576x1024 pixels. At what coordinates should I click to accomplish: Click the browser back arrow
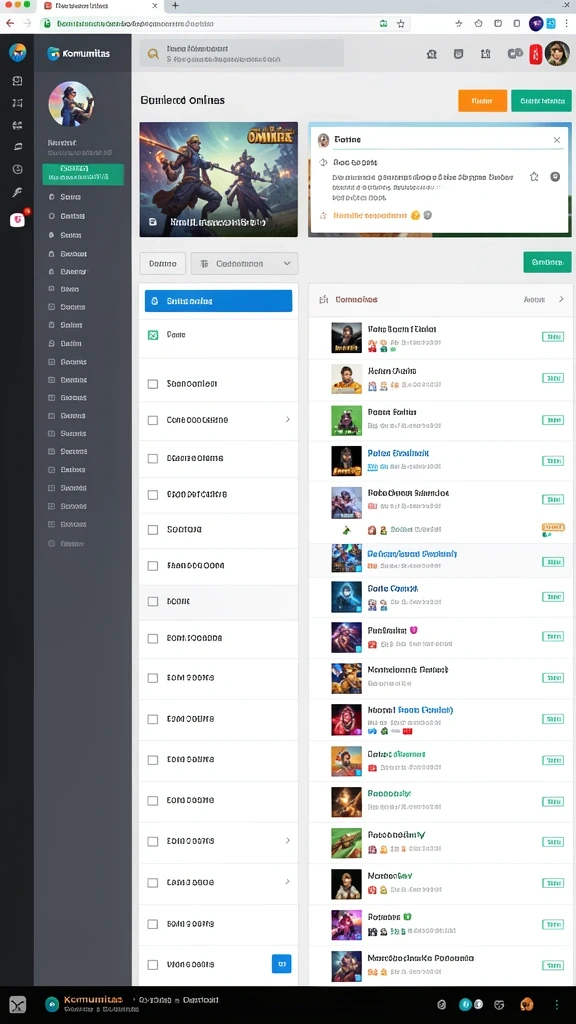[10, 23]
